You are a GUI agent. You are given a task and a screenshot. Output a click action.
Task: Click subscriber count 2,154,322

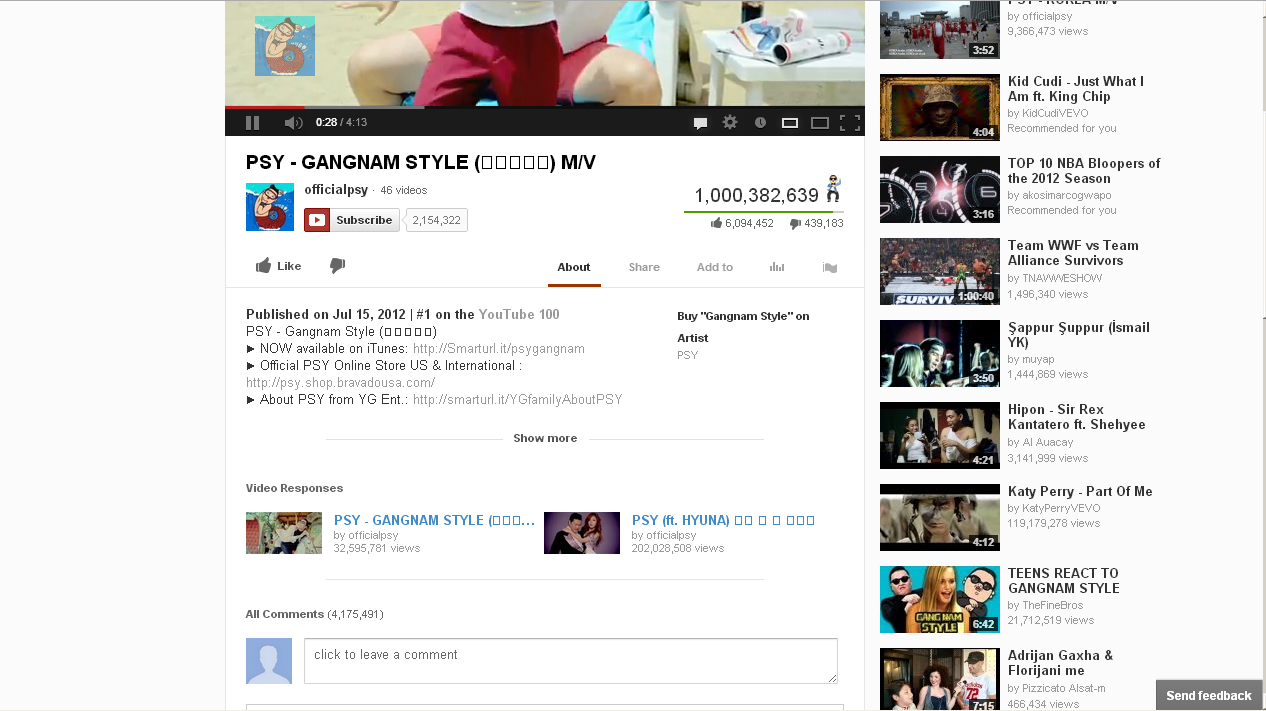(437, 220)
